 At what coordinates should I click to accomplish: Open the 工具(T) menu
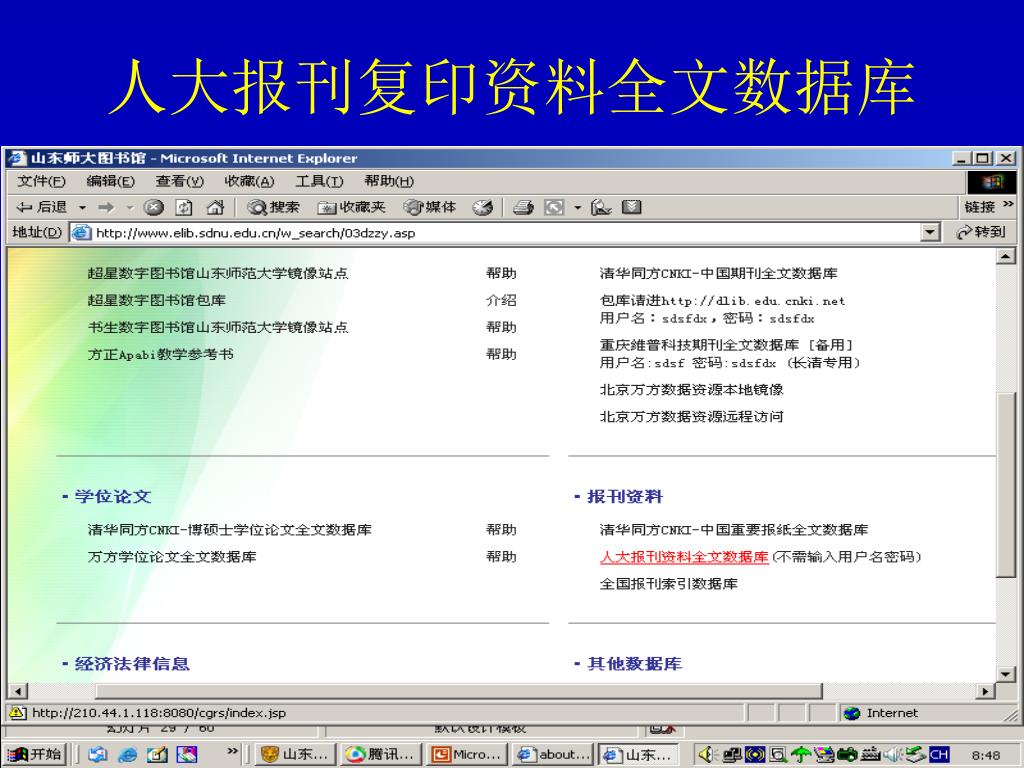tap(319, 182)
